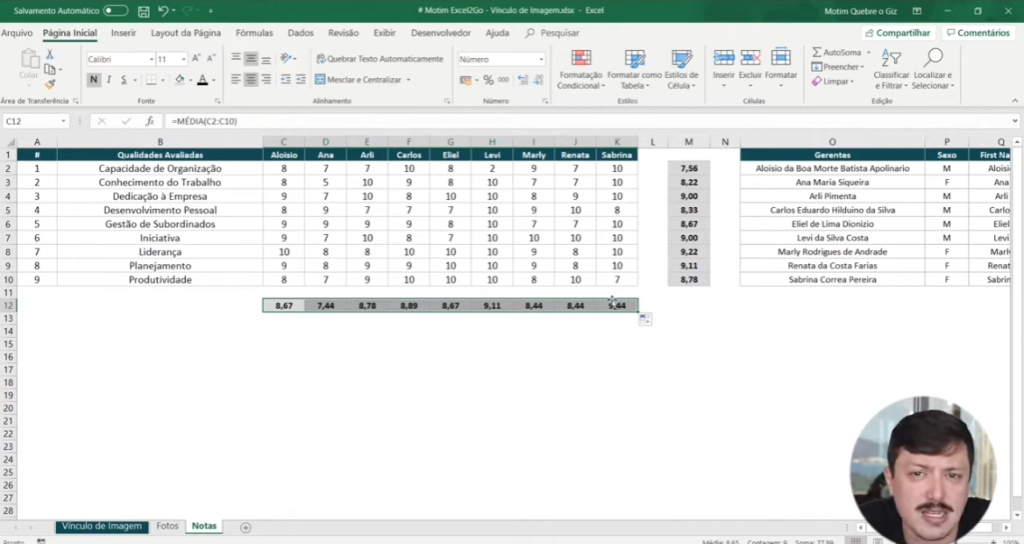The image size is (1024, 544).
Task: Click the Select All corner triangle
Action: point(9,142)
